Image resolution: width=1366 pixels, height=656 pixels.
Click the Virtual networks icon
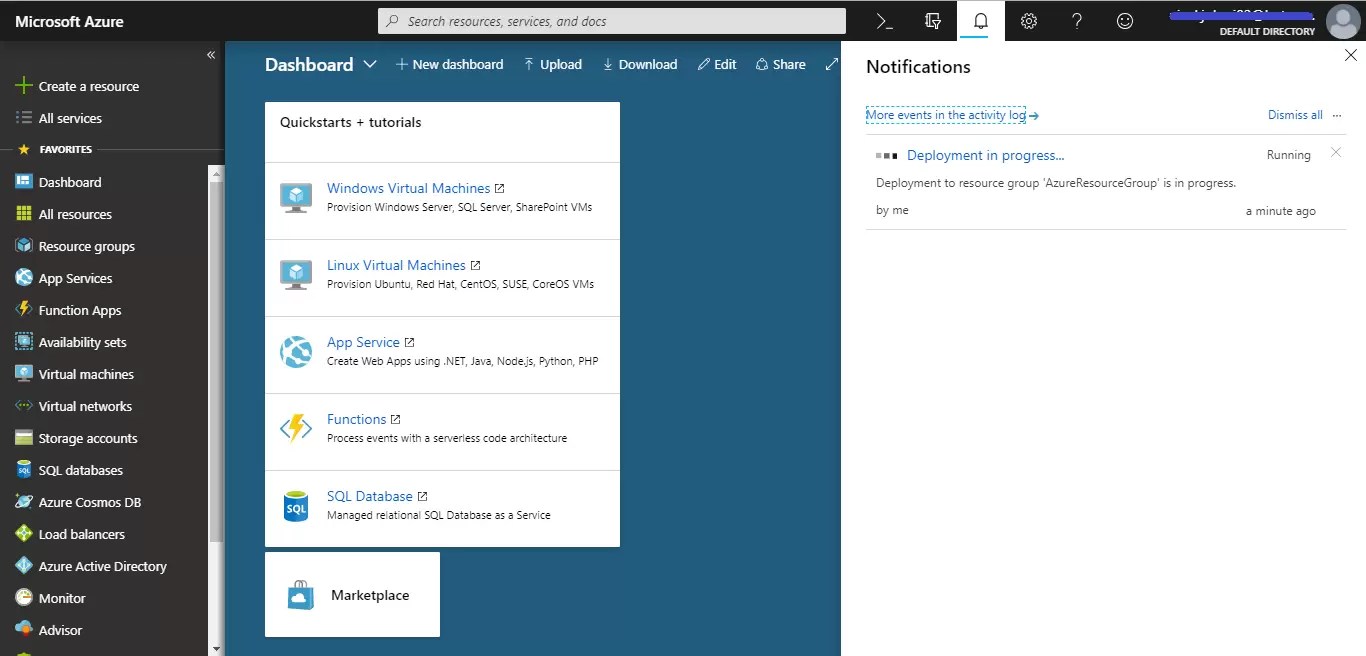pos(24,406)
